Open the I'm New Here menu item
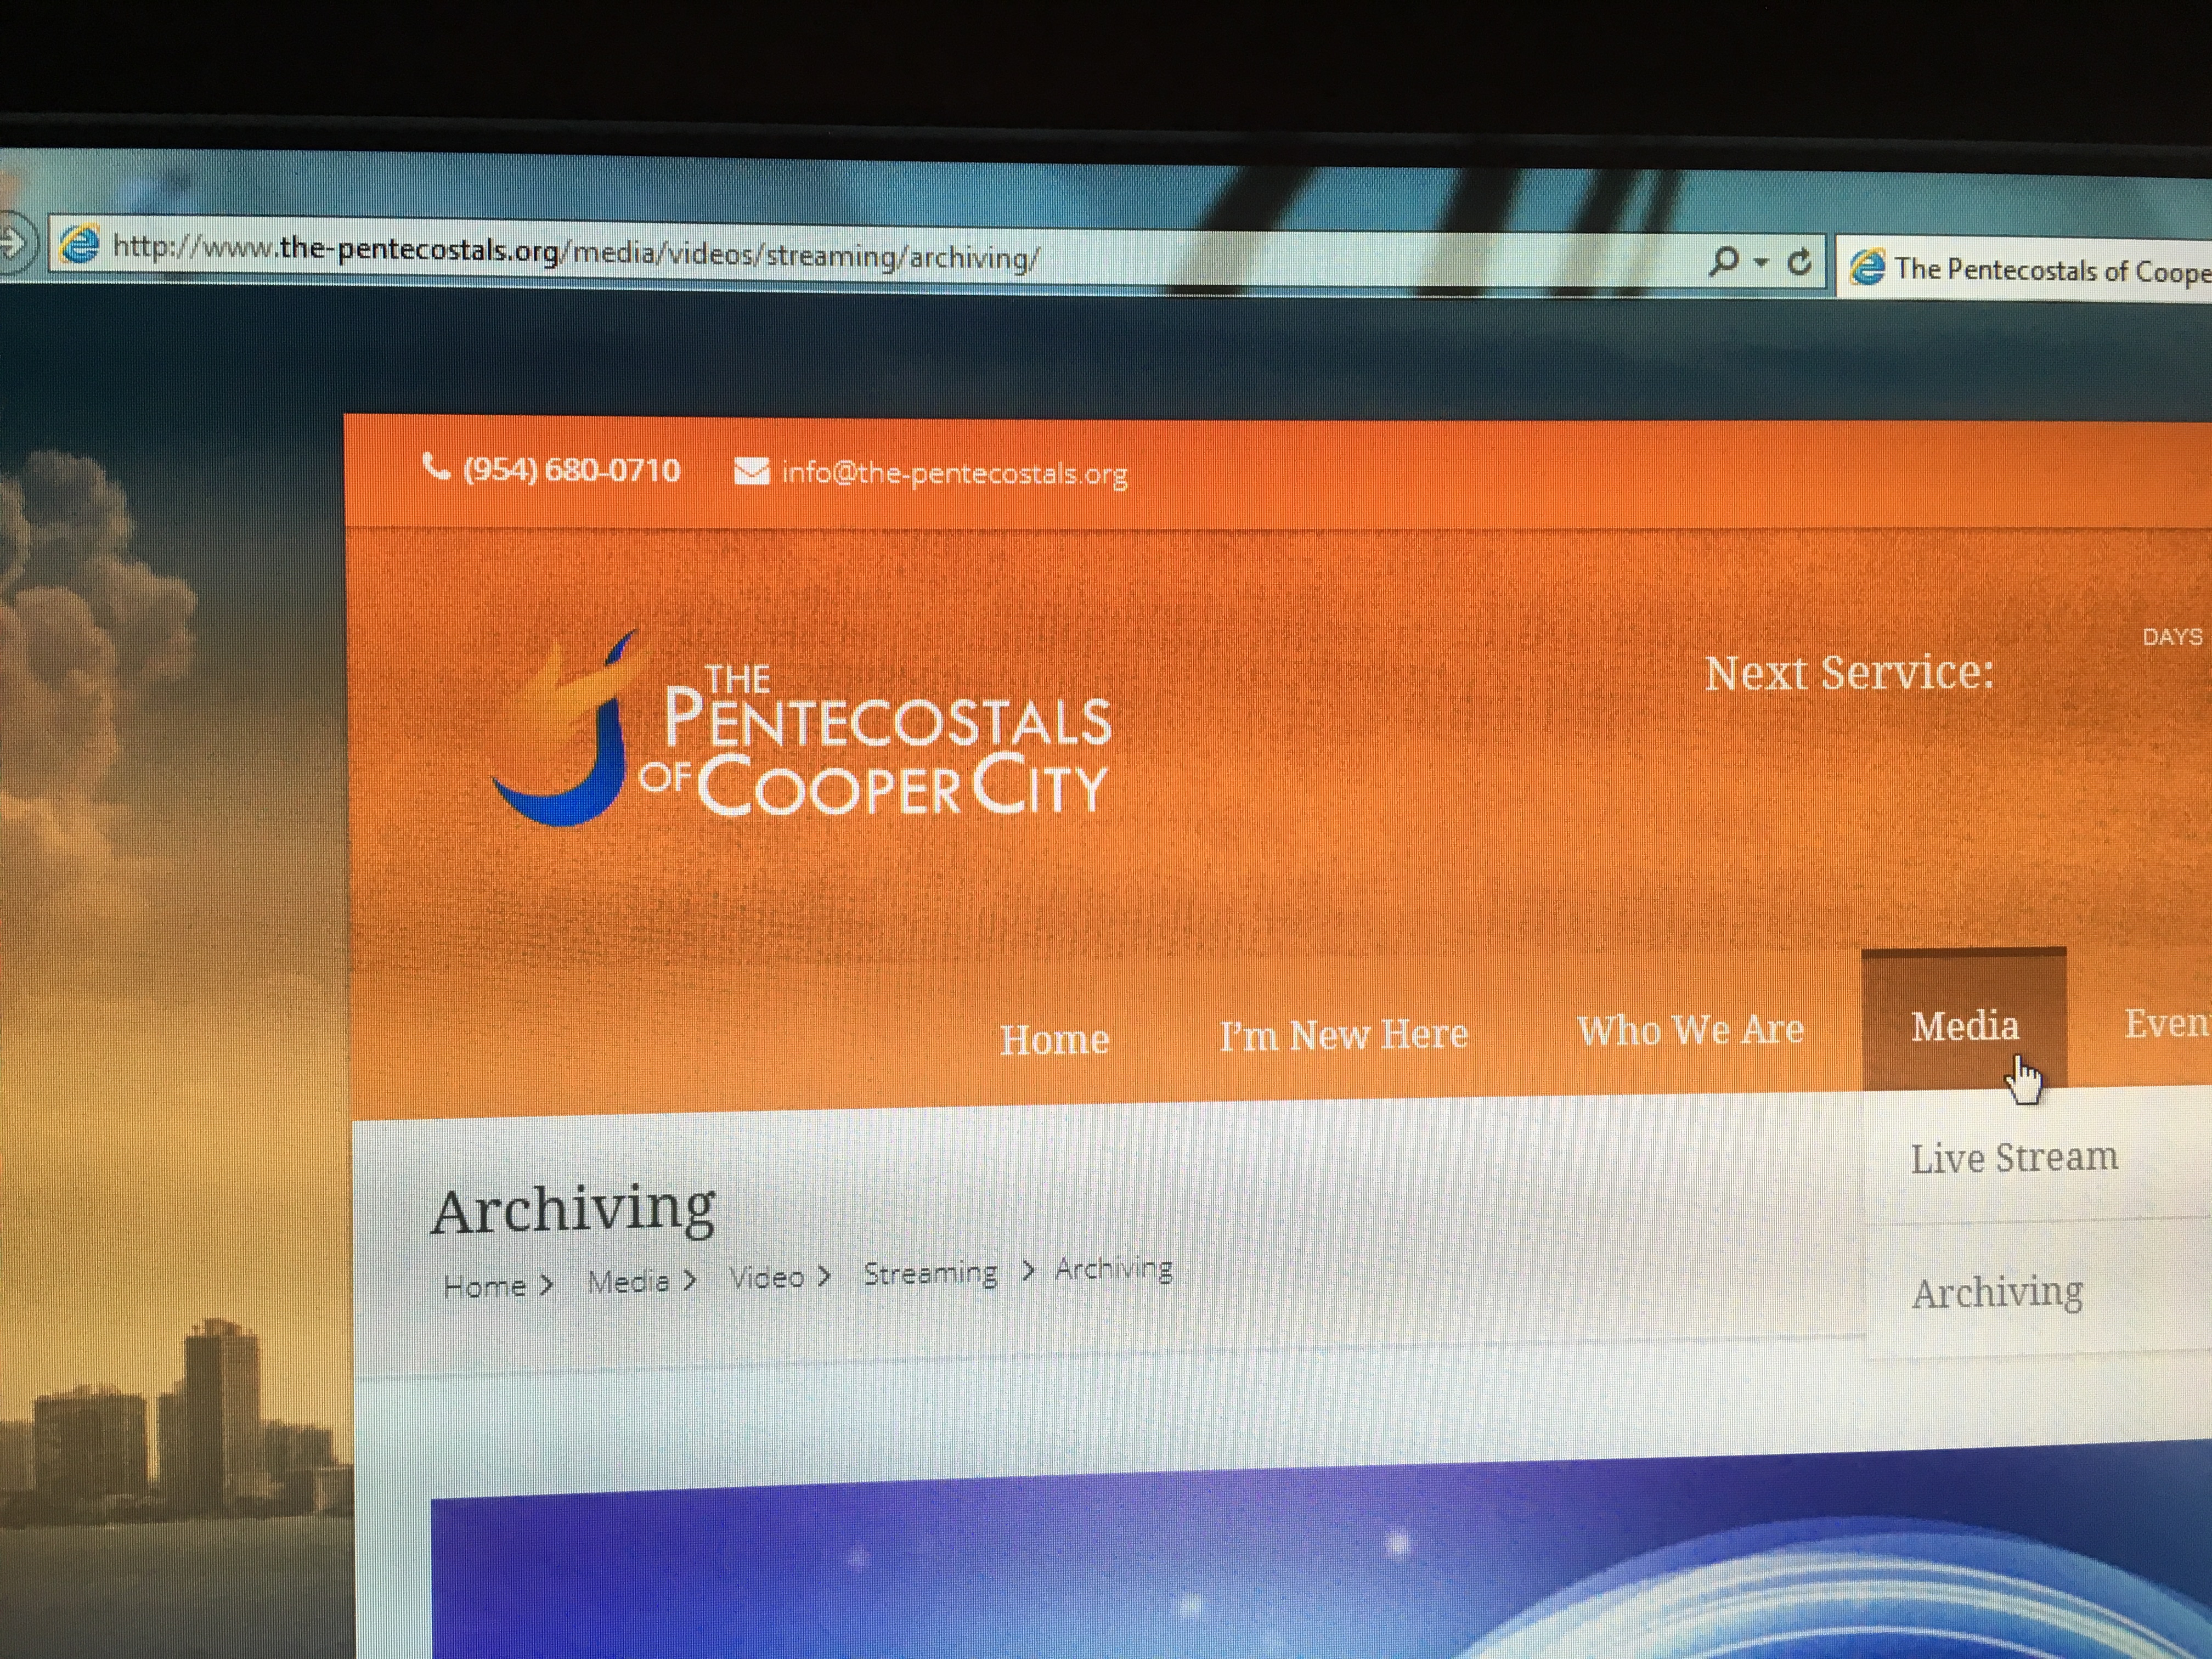The image size is (2212, 1659). coord(1344,1035)
